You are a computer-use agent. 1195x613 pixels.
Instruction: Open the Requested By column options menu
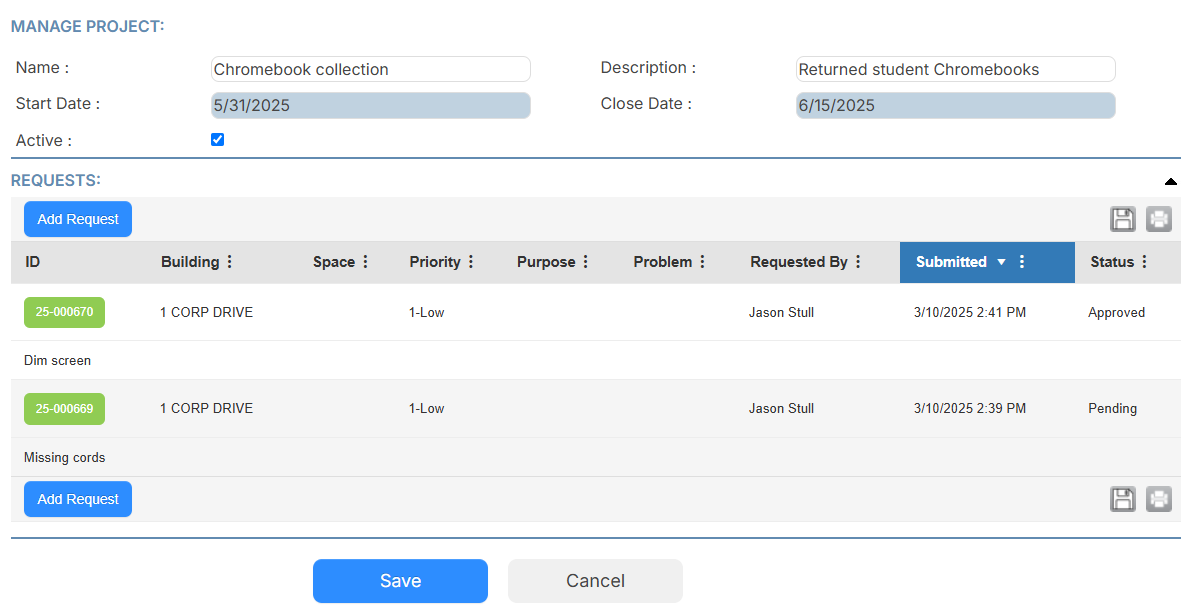[x=860, y=262]
